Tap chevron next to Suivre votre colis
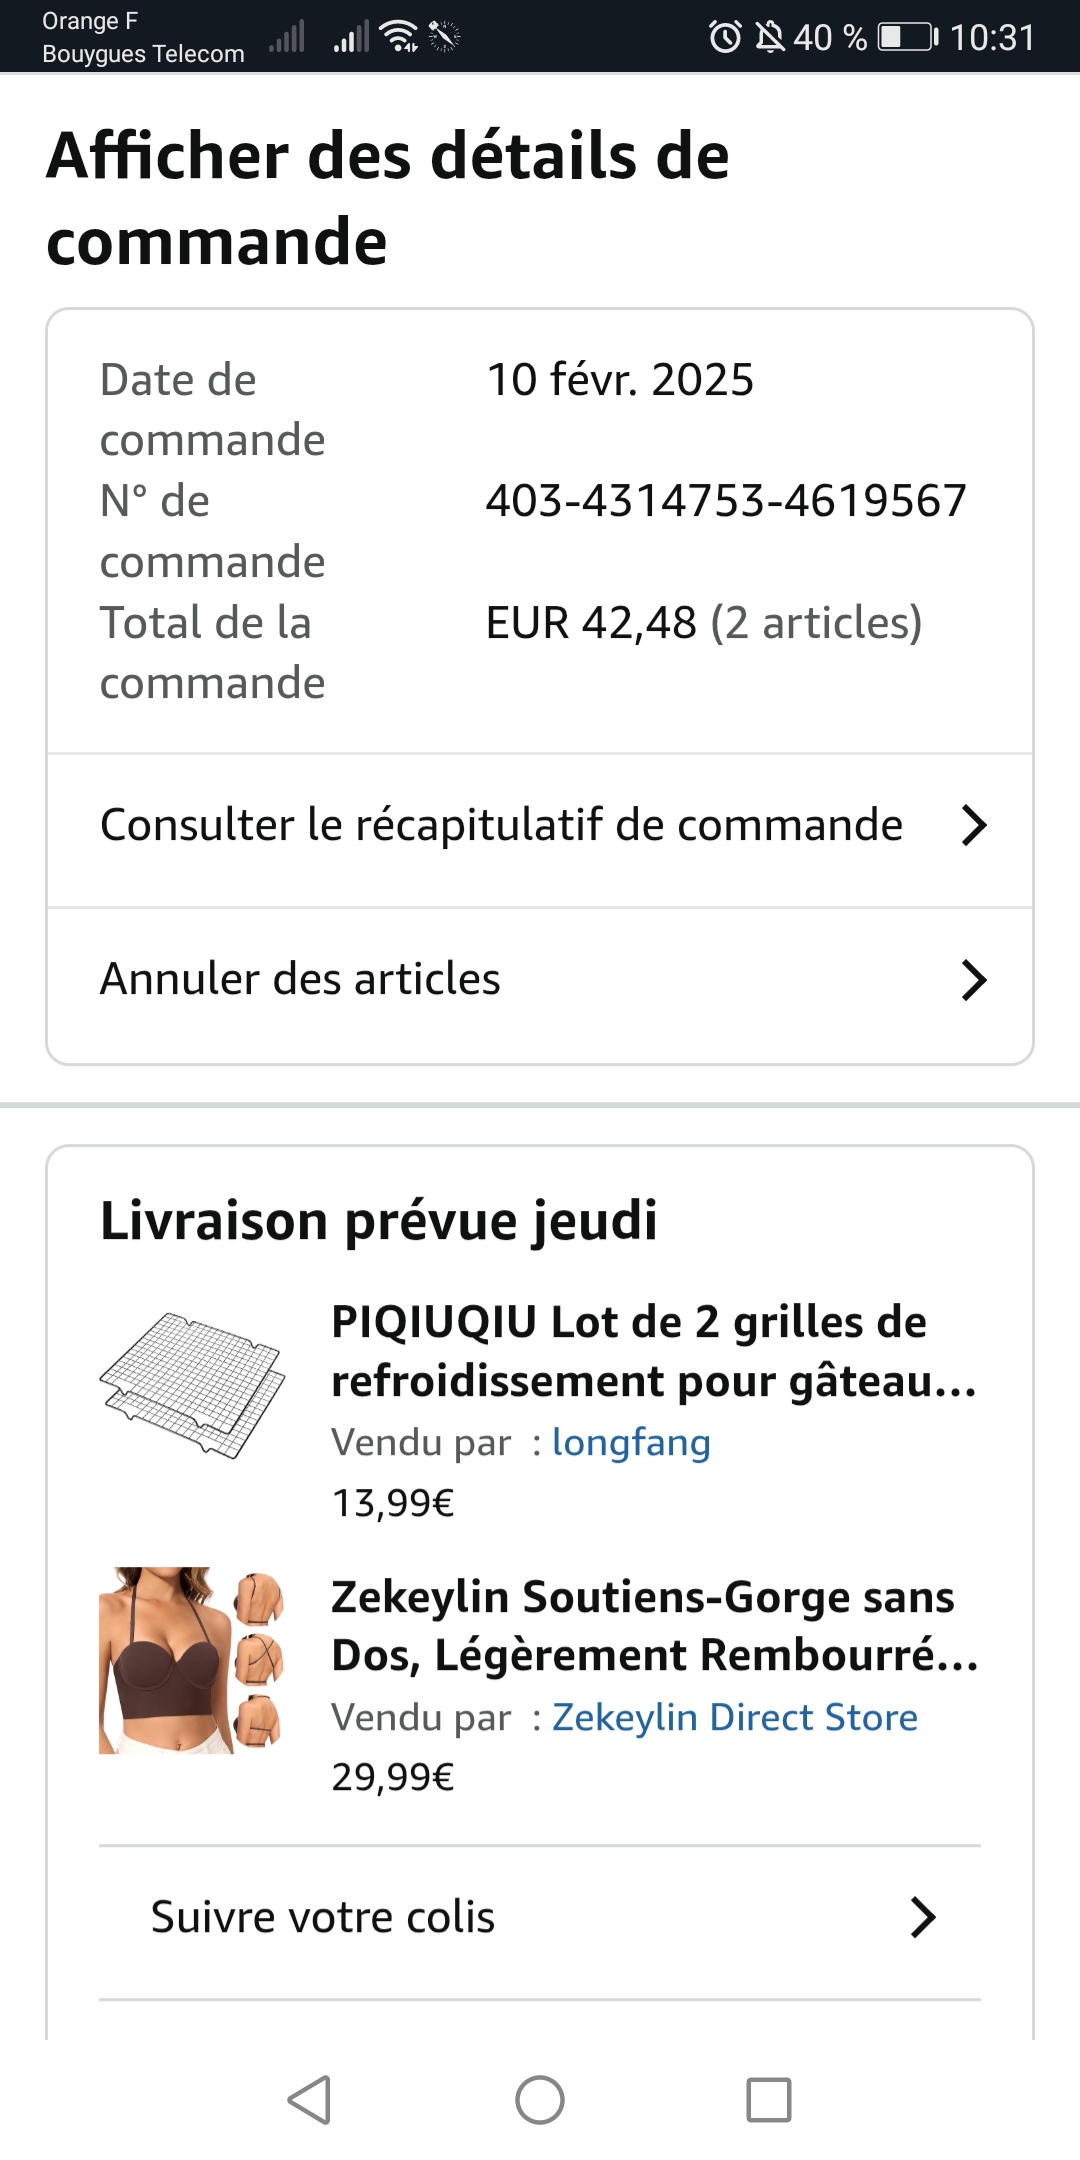Viewport: 1080px width, 2160px height. point(923,1918)
